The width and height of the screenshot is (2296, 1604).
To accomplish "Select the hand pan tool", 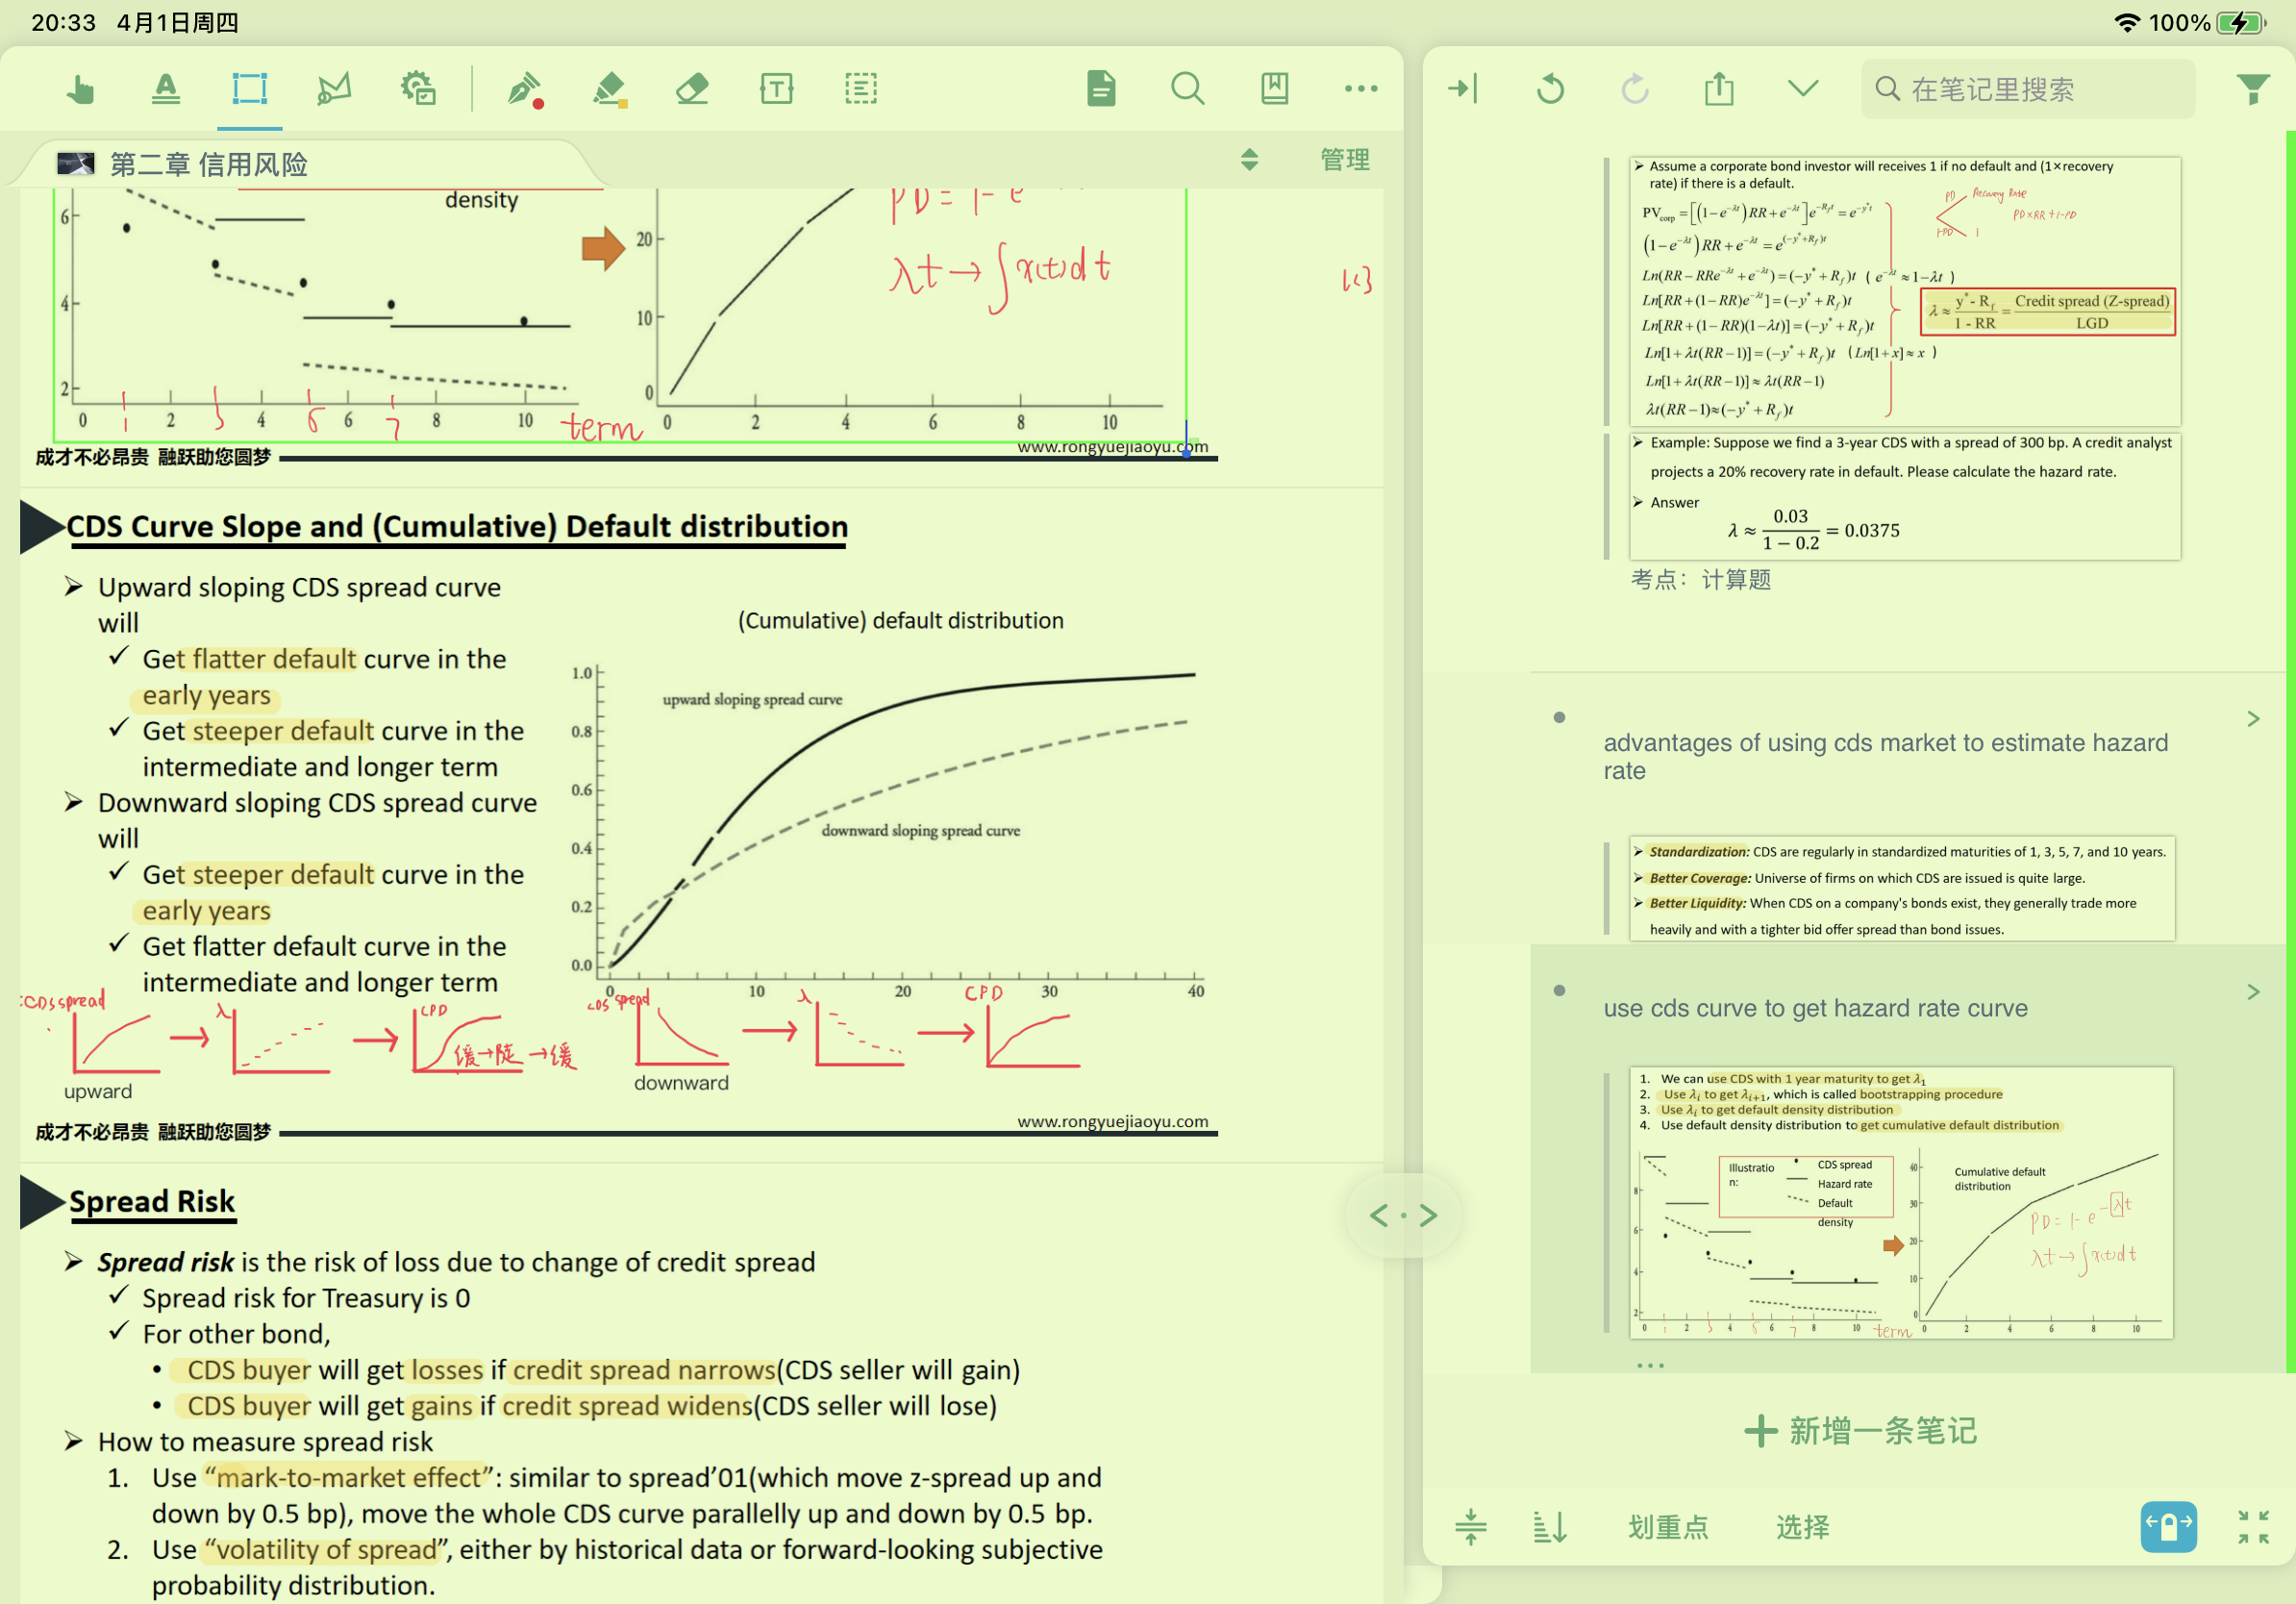I will (x=80, y=89).
